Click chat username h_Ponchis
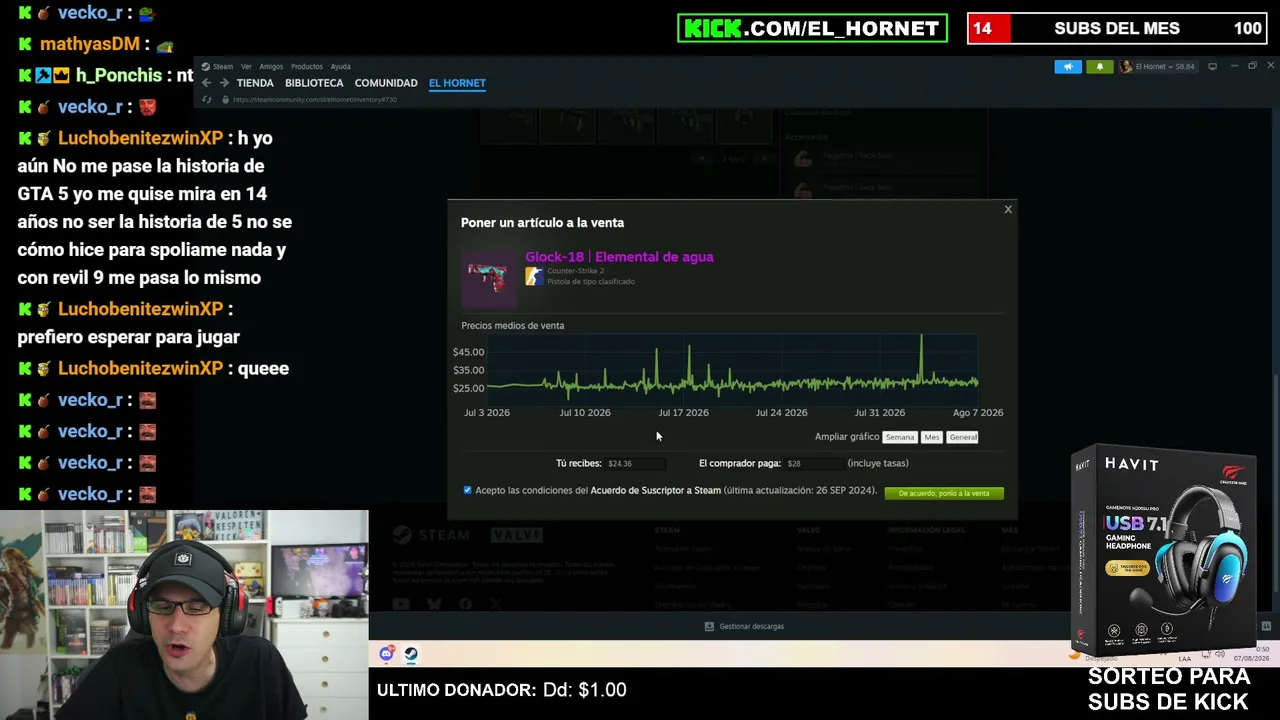Screen dimensions: 1280x720 coord(119,76)
